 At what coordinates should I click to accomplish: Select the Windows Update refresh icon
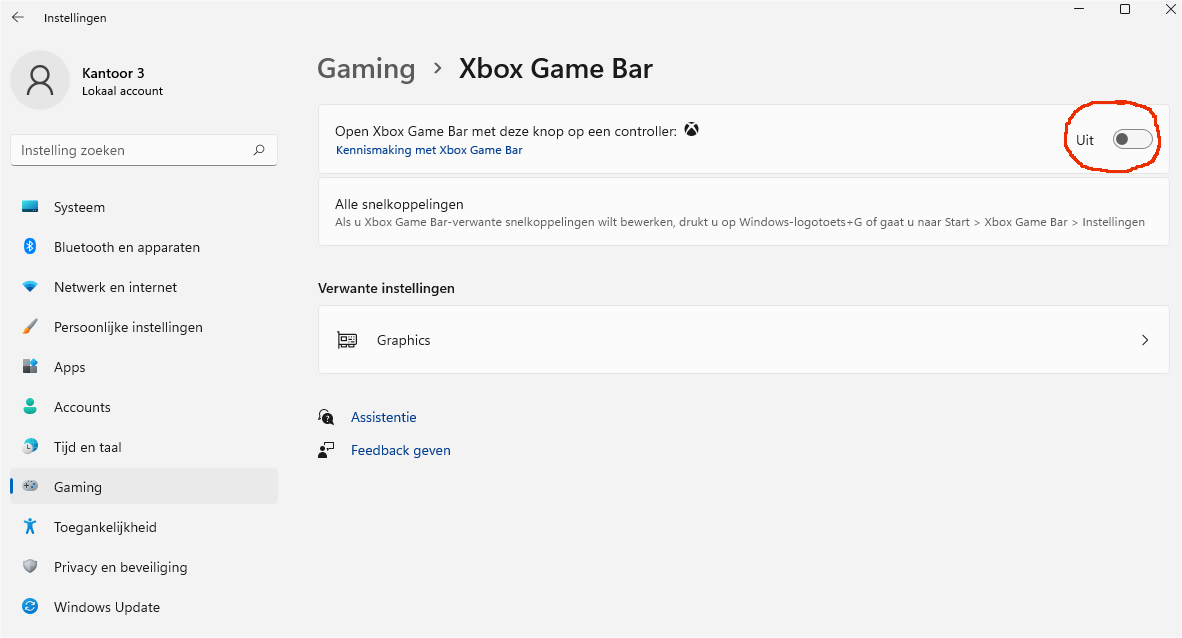(30, 606)
